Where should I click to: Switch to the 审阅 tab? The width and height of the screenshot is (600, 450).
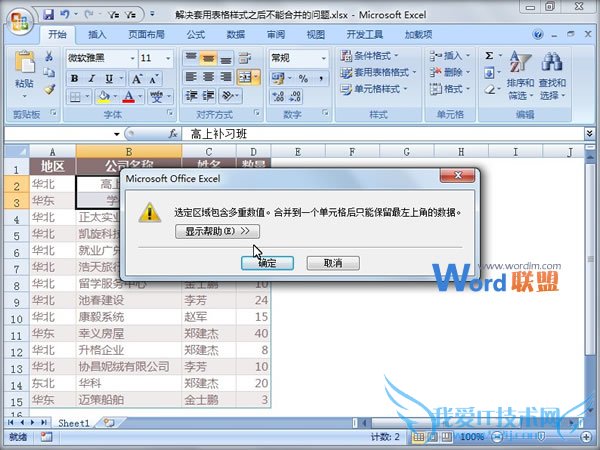276,35
